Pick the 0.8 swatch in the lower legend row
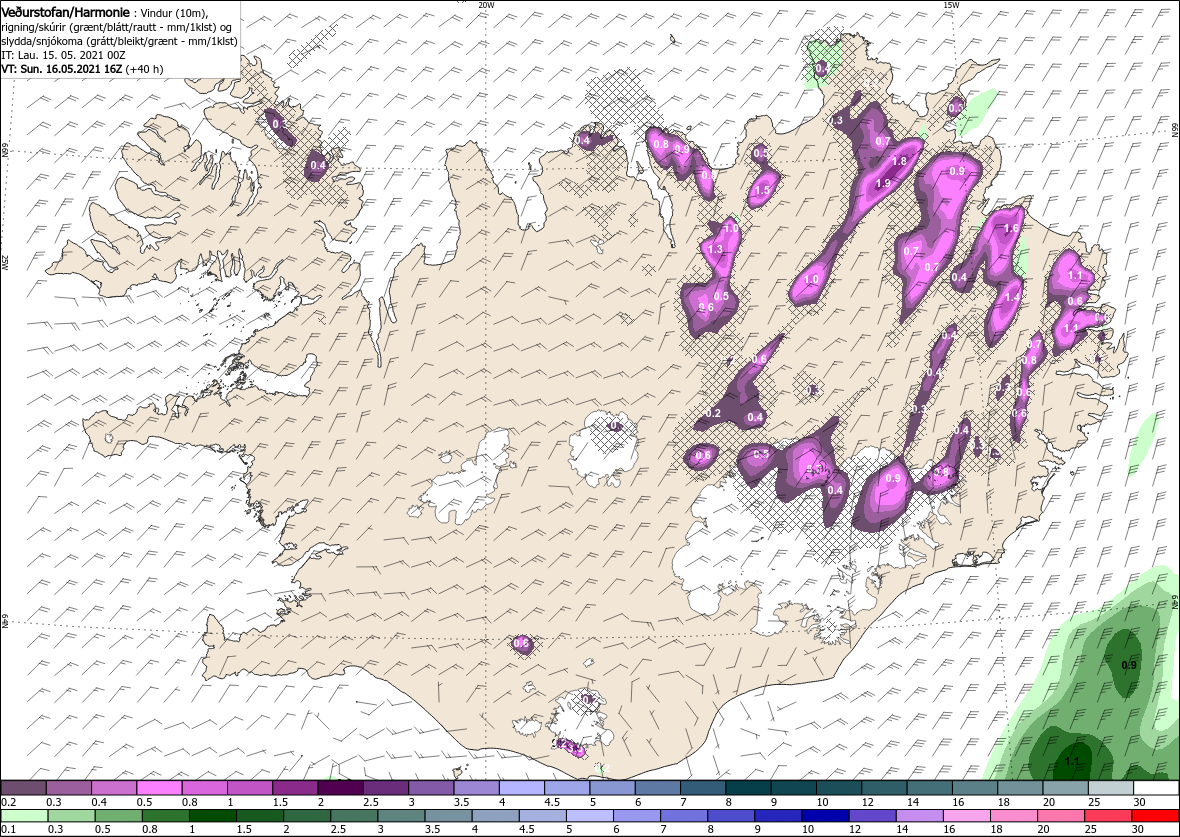The image size is (1180, 837). point(166,816)
